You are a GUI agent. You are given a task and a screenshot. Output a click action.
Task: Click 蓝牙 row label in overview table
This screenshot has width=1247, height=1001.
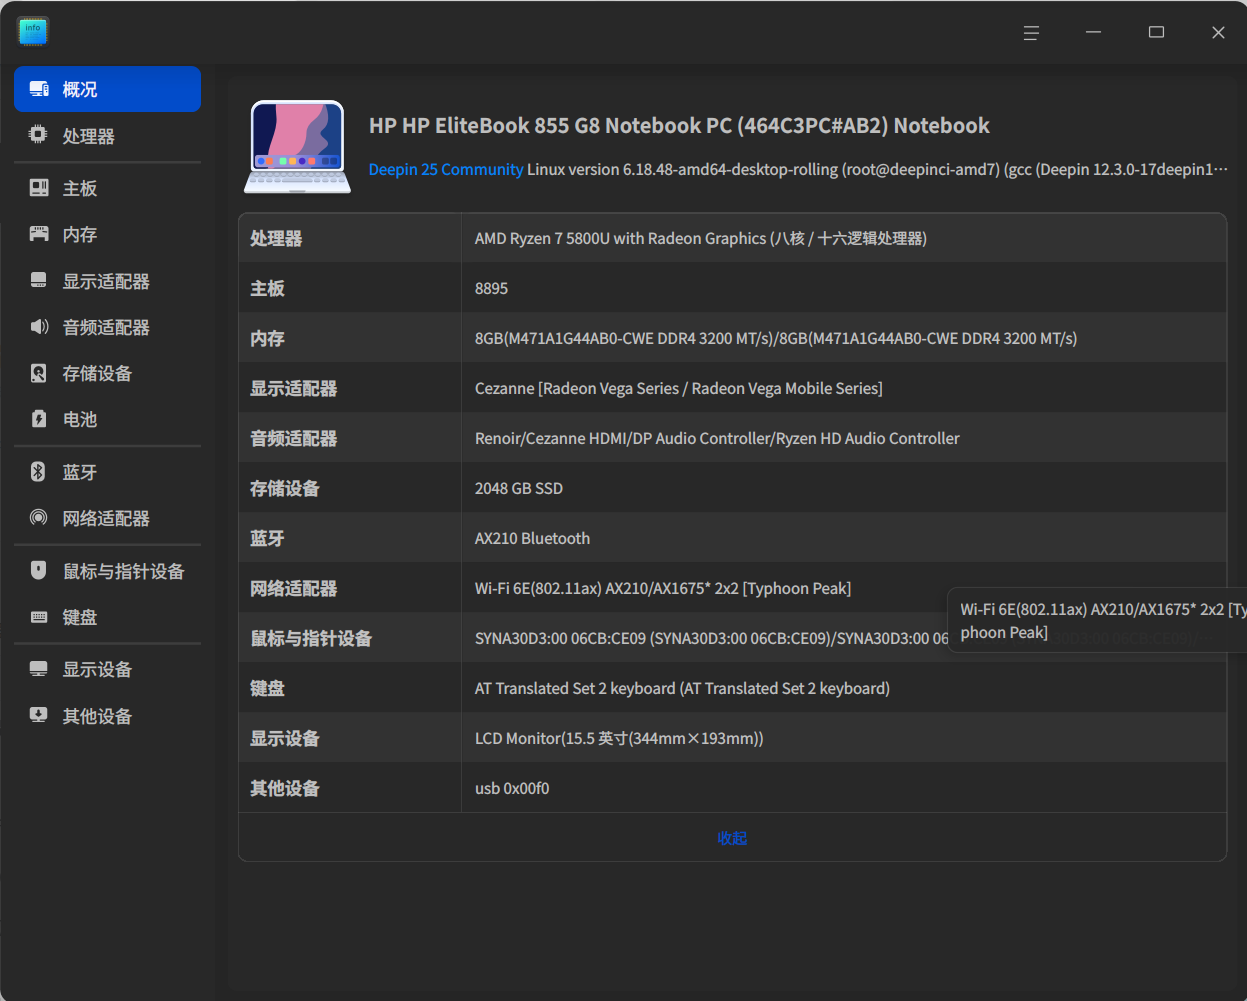click(x=267, y=538)
